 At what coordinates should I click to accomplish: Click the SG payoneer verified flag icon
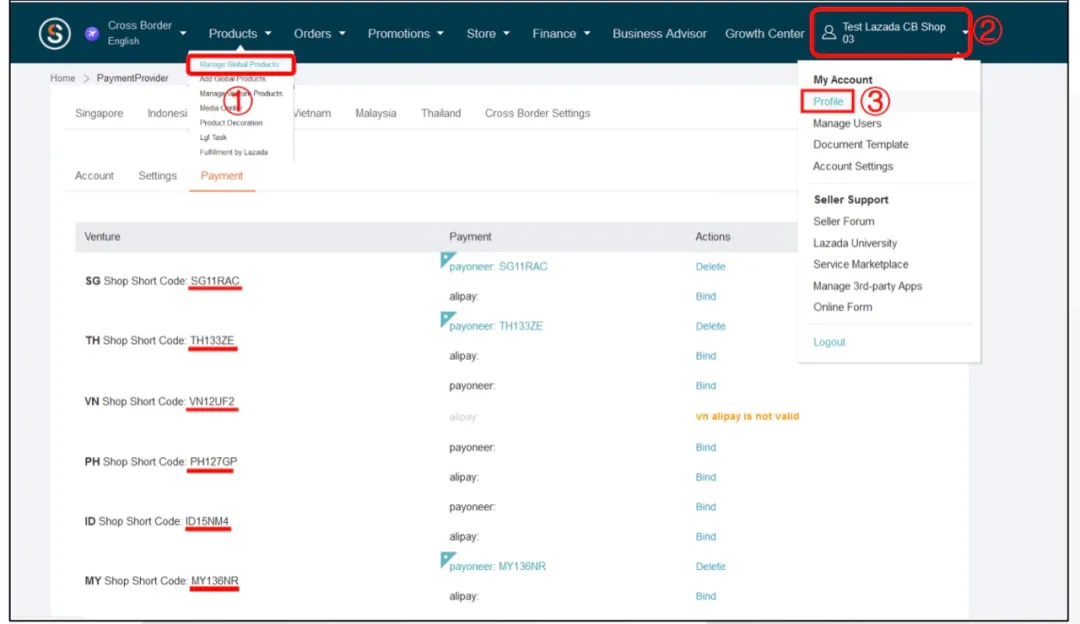pos(447,259)
